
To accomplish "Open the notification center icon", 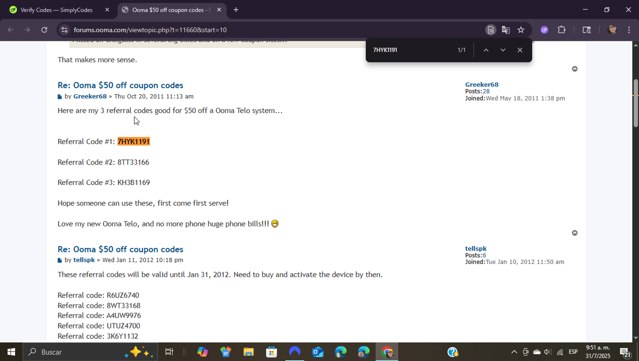I will [x=625, y=352].
